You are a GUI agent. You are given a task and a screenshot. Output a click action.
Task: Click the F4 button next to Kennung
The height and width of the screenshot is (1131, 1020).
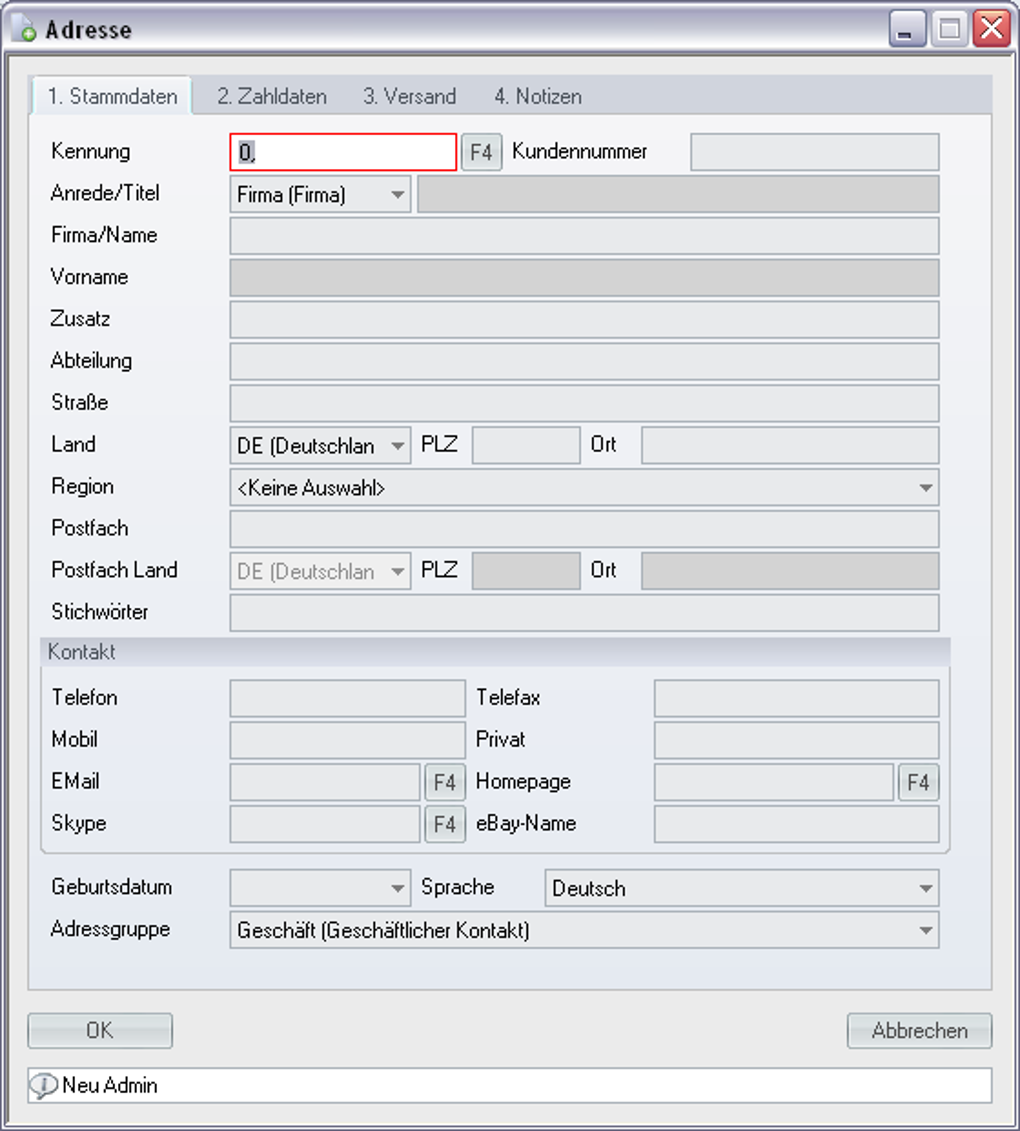481,153
